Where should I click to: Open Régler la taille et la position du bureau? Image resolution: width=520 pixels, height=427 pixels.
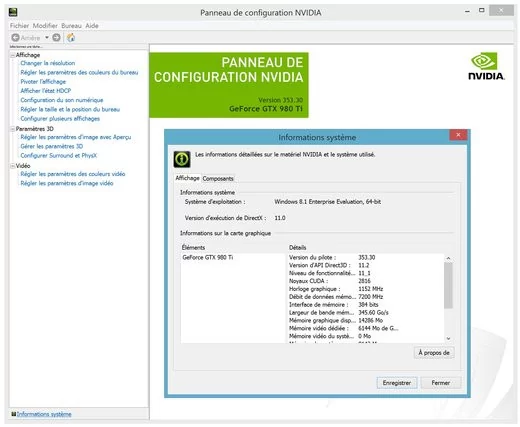(70, 109)
